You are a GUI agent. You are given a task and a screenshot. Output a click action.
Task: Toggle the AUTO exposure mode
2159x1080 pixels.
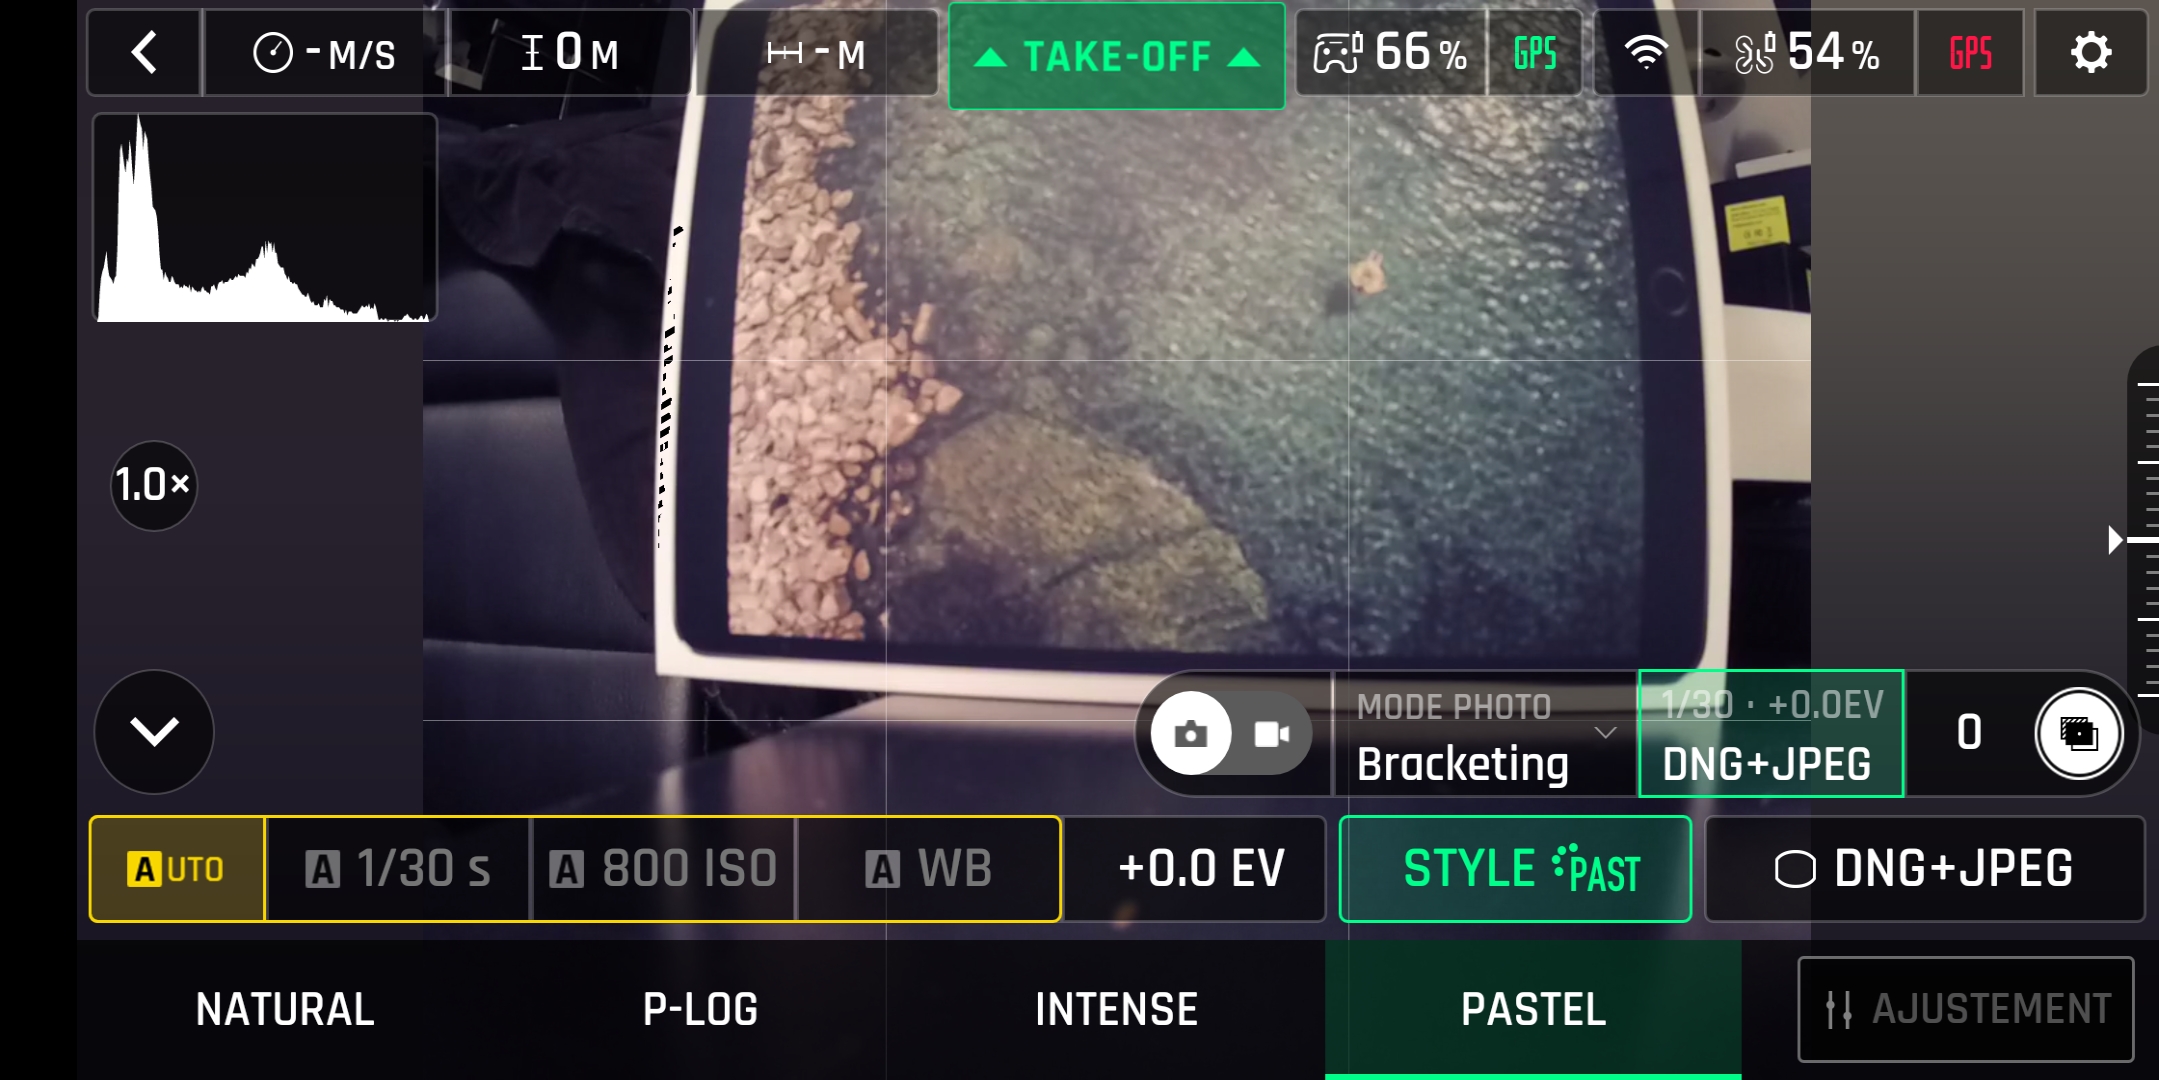[177, 869]
